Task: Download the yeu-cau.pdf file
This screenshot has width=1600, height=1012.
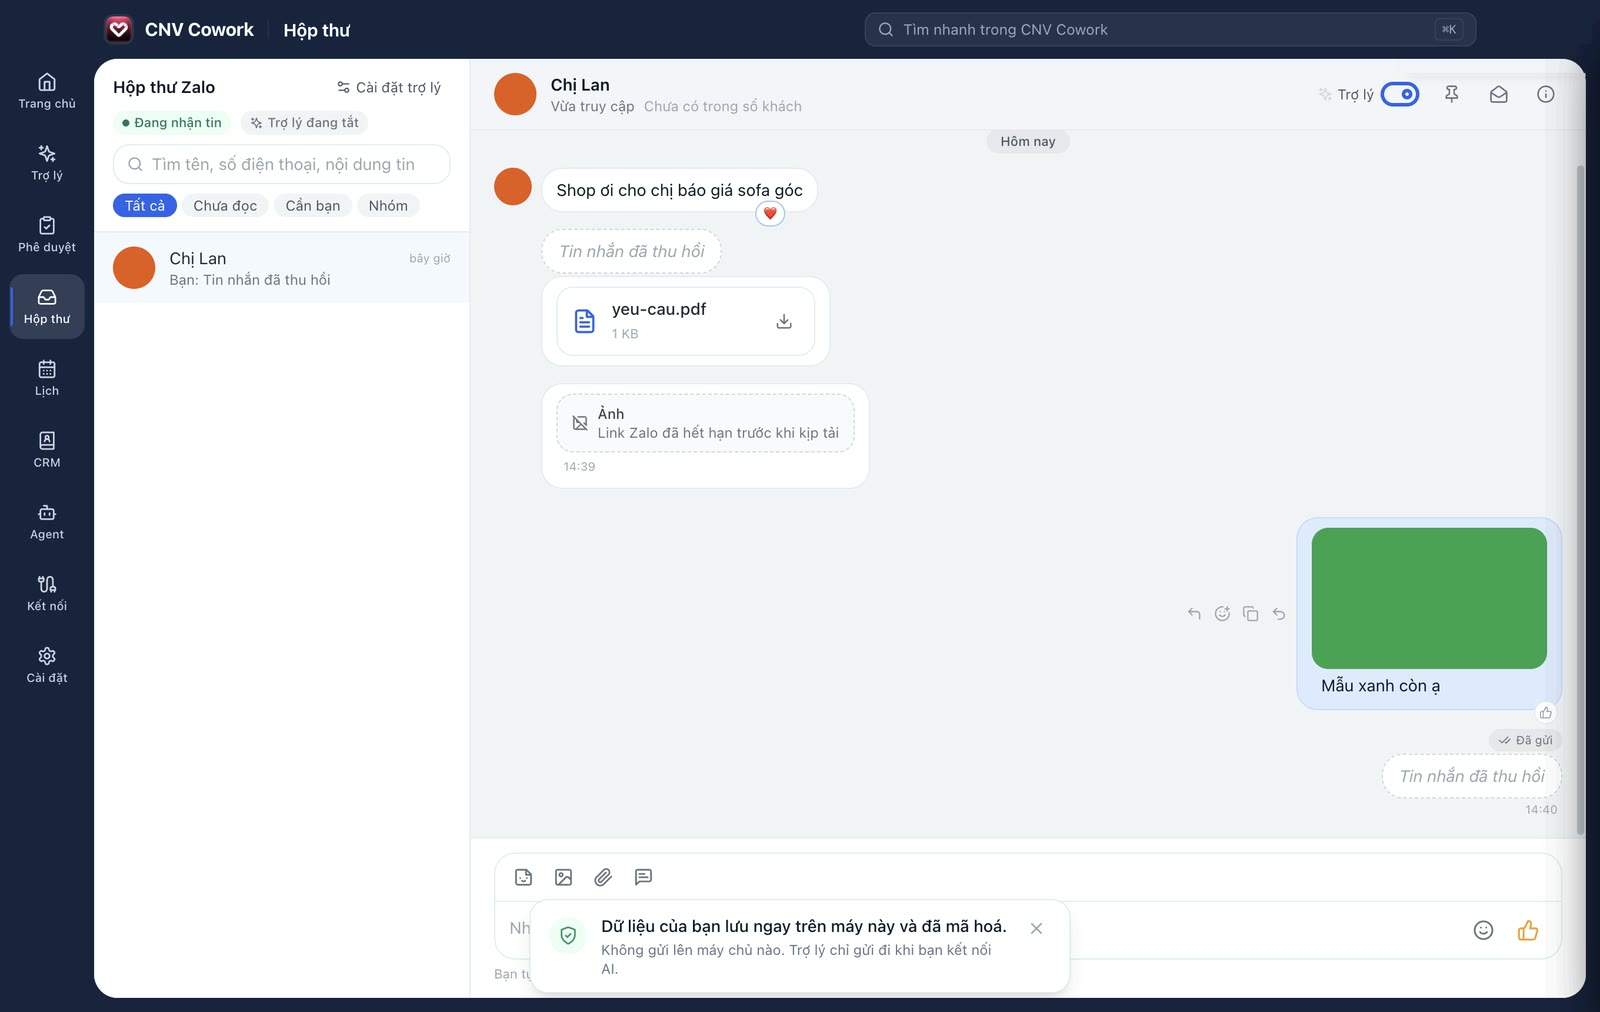Action: 784,321
